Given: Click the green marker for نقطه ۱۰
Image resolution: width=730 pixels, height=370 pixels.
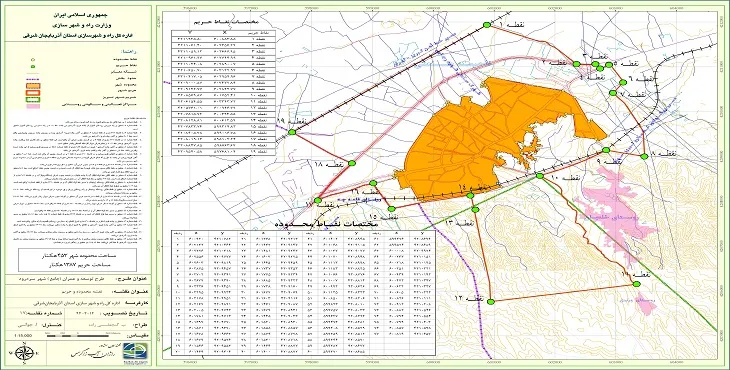Looking at the screenshot, I should click(x=540, y=176).
